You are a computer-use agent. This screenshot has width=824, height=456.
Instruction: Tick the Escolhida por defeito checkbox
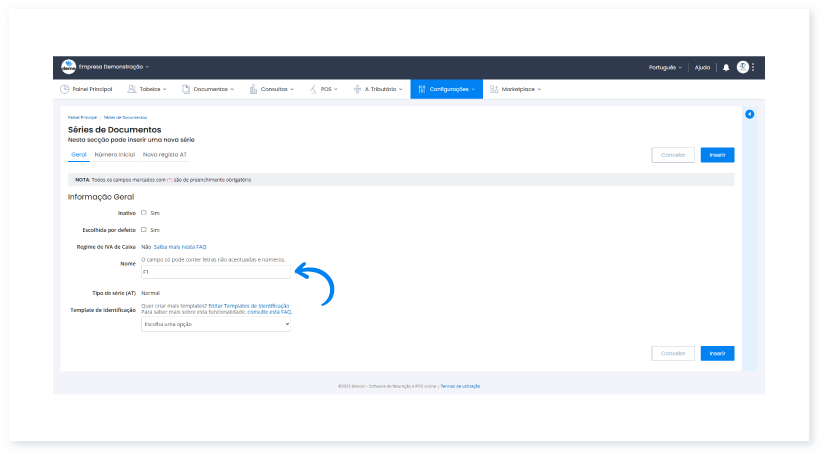pyautogui.click(x=143, y=230)
